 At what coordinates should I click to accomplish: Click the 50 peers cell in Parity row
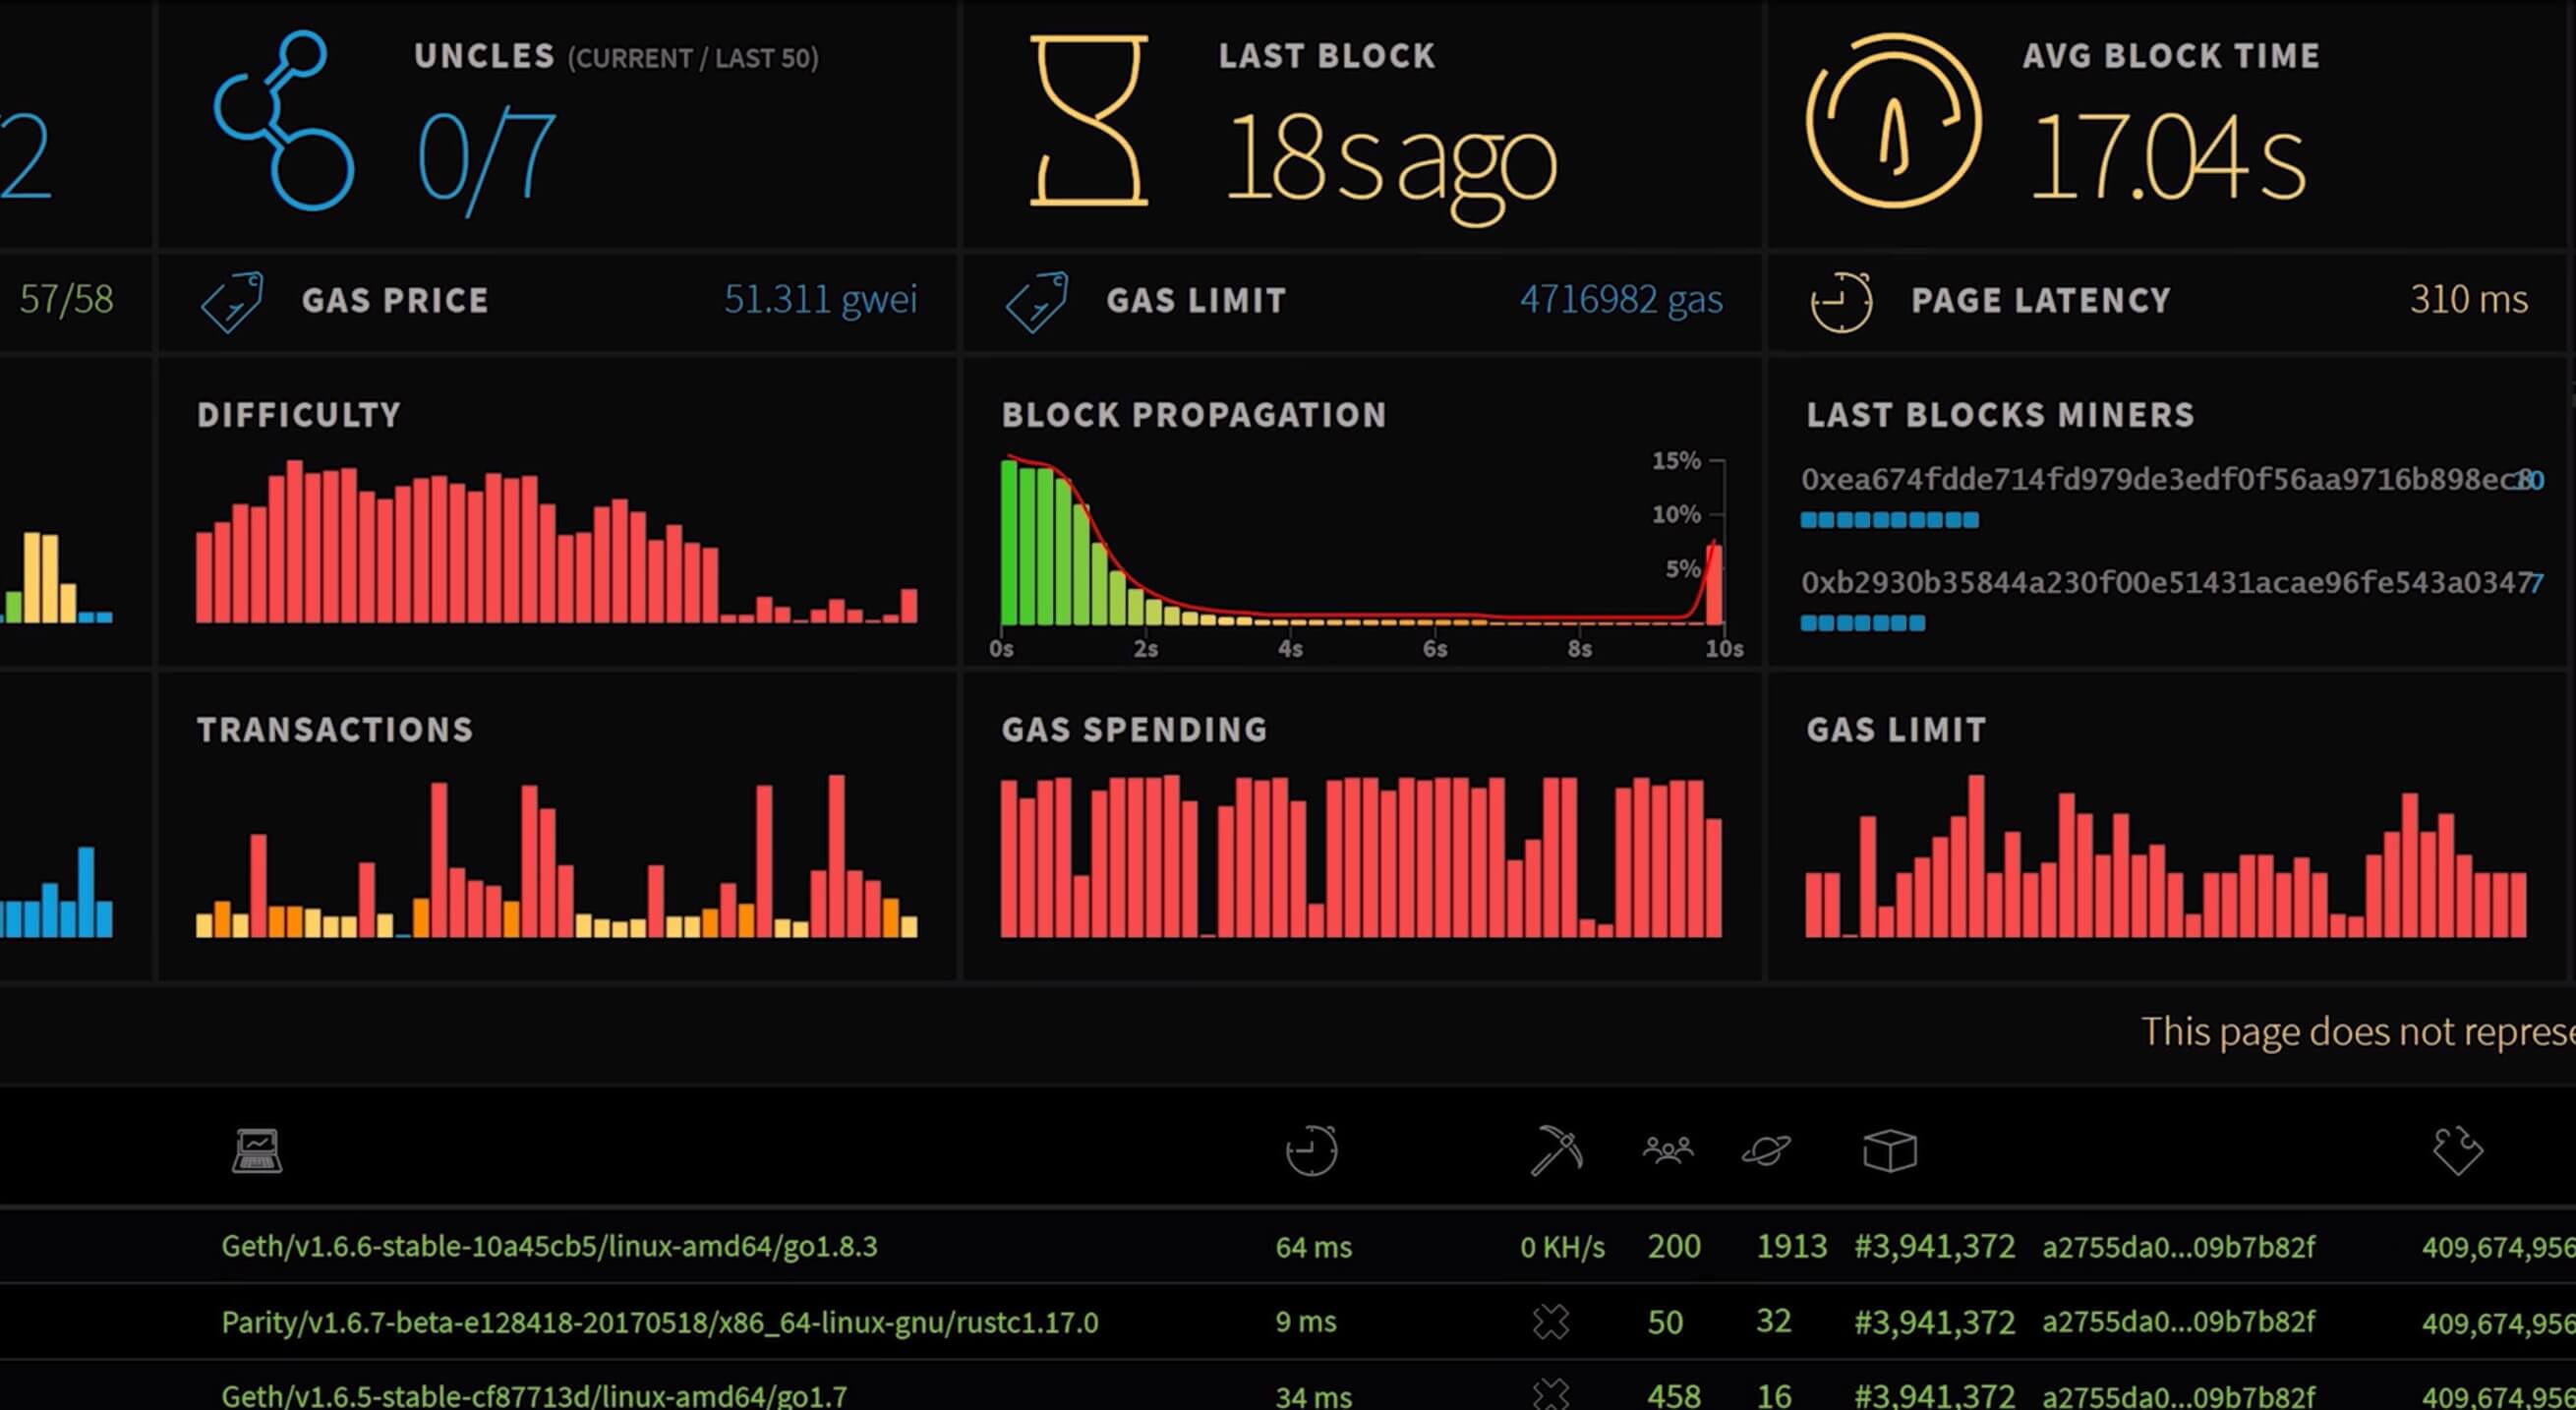click(x=1665, y=1322)
